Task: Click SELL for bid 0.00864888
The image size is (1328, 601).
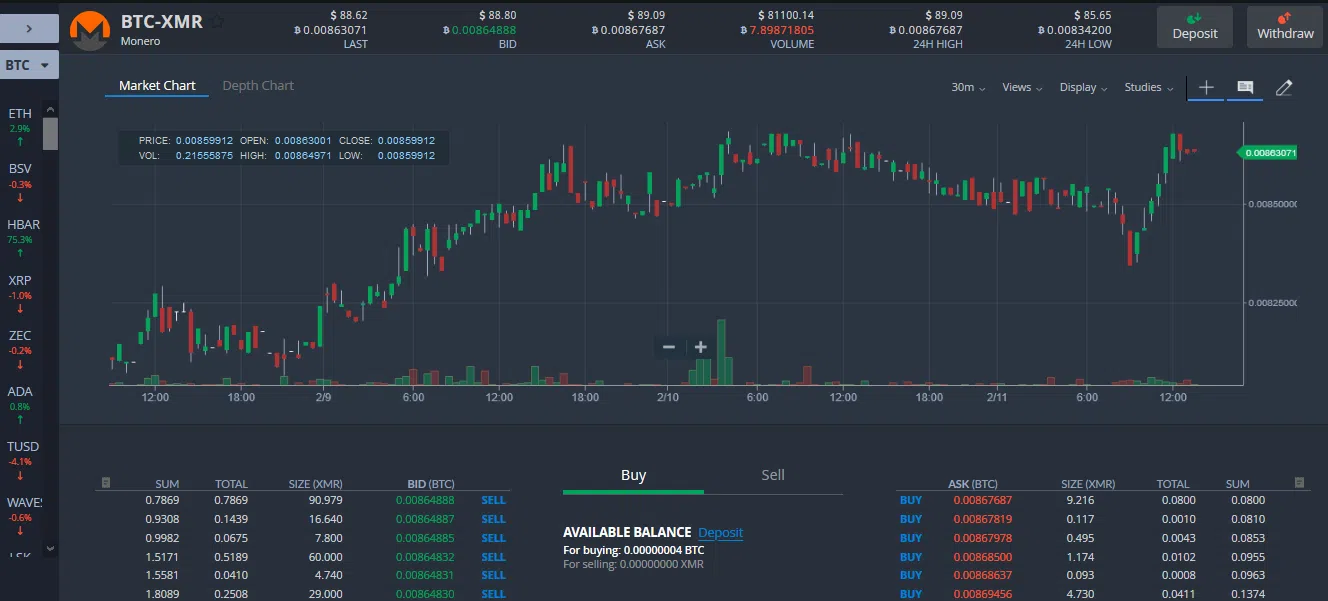Action: pos(494,500)
